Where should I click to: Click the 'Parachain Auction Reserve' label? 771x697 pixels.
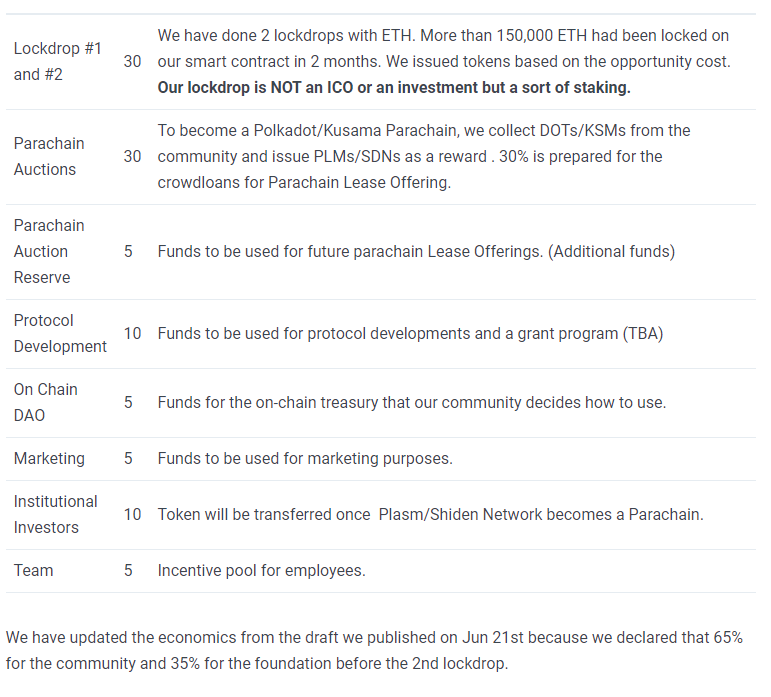tap(49, 251)
